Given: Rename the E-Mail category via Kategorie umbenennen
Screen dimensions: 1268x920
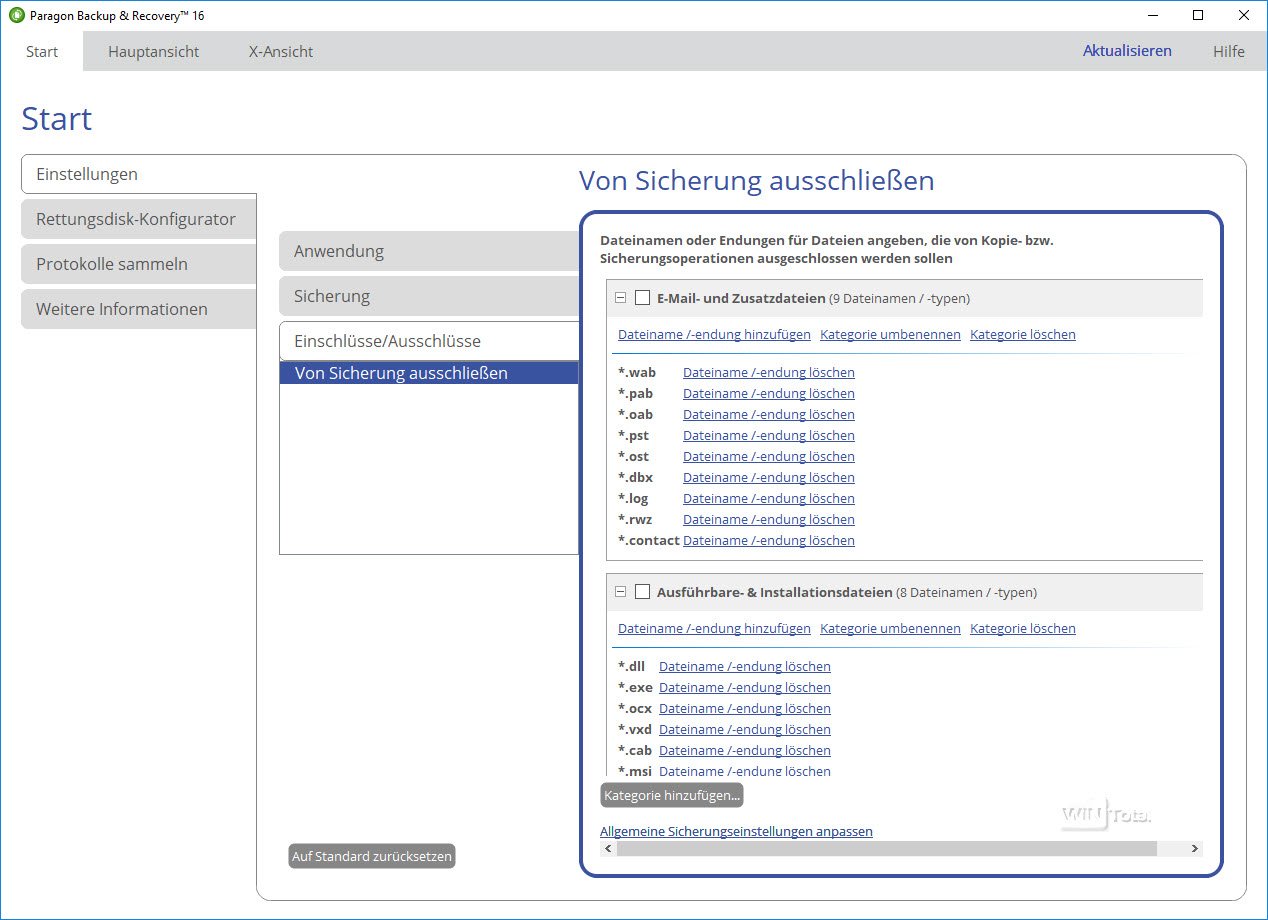Looking at the screenshot, I should coord(890,334).
